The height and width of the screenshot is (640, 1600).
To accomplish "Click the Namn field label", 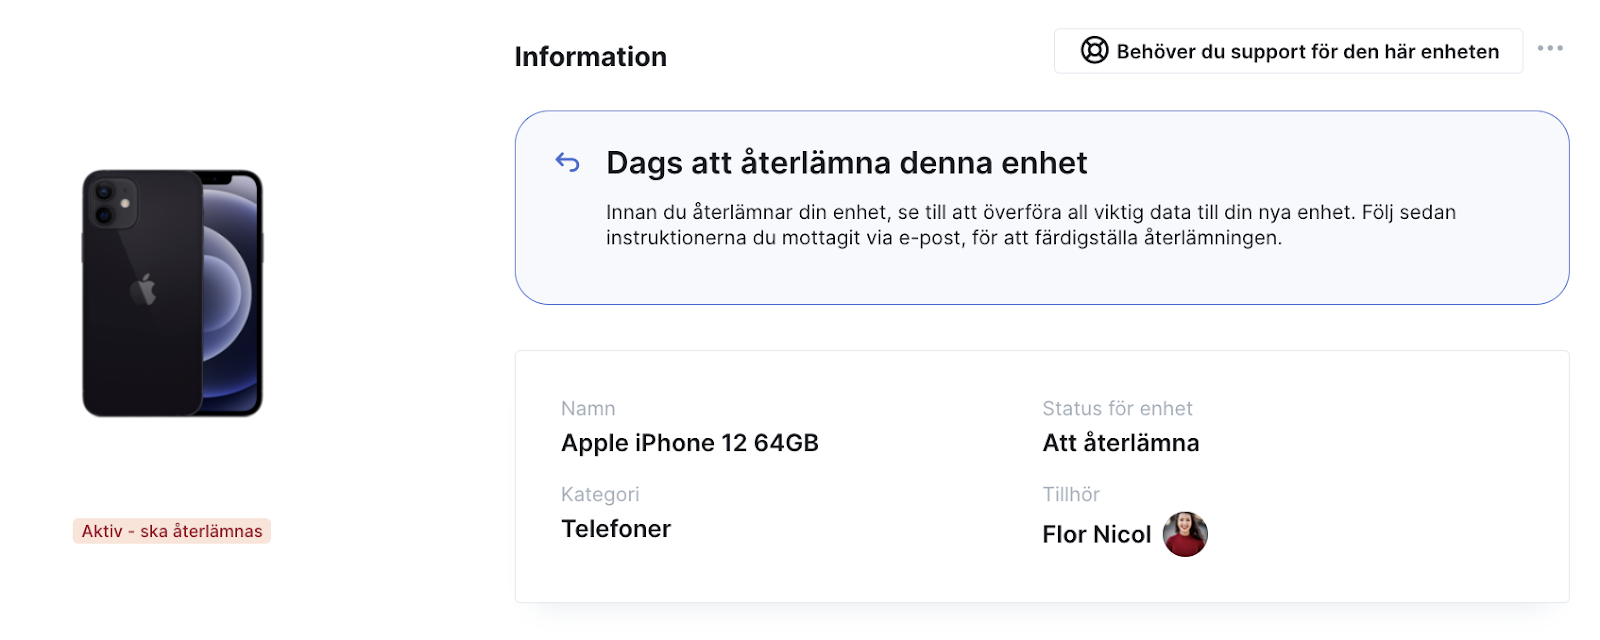I will (x=588, y=408).
